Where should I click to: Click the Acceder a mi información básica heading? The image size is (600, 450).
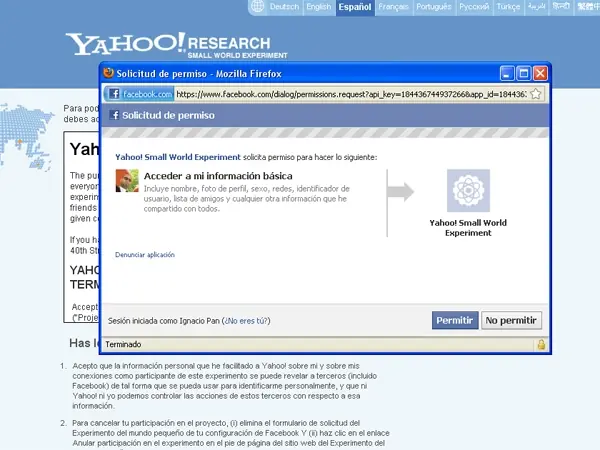point(218,176)
